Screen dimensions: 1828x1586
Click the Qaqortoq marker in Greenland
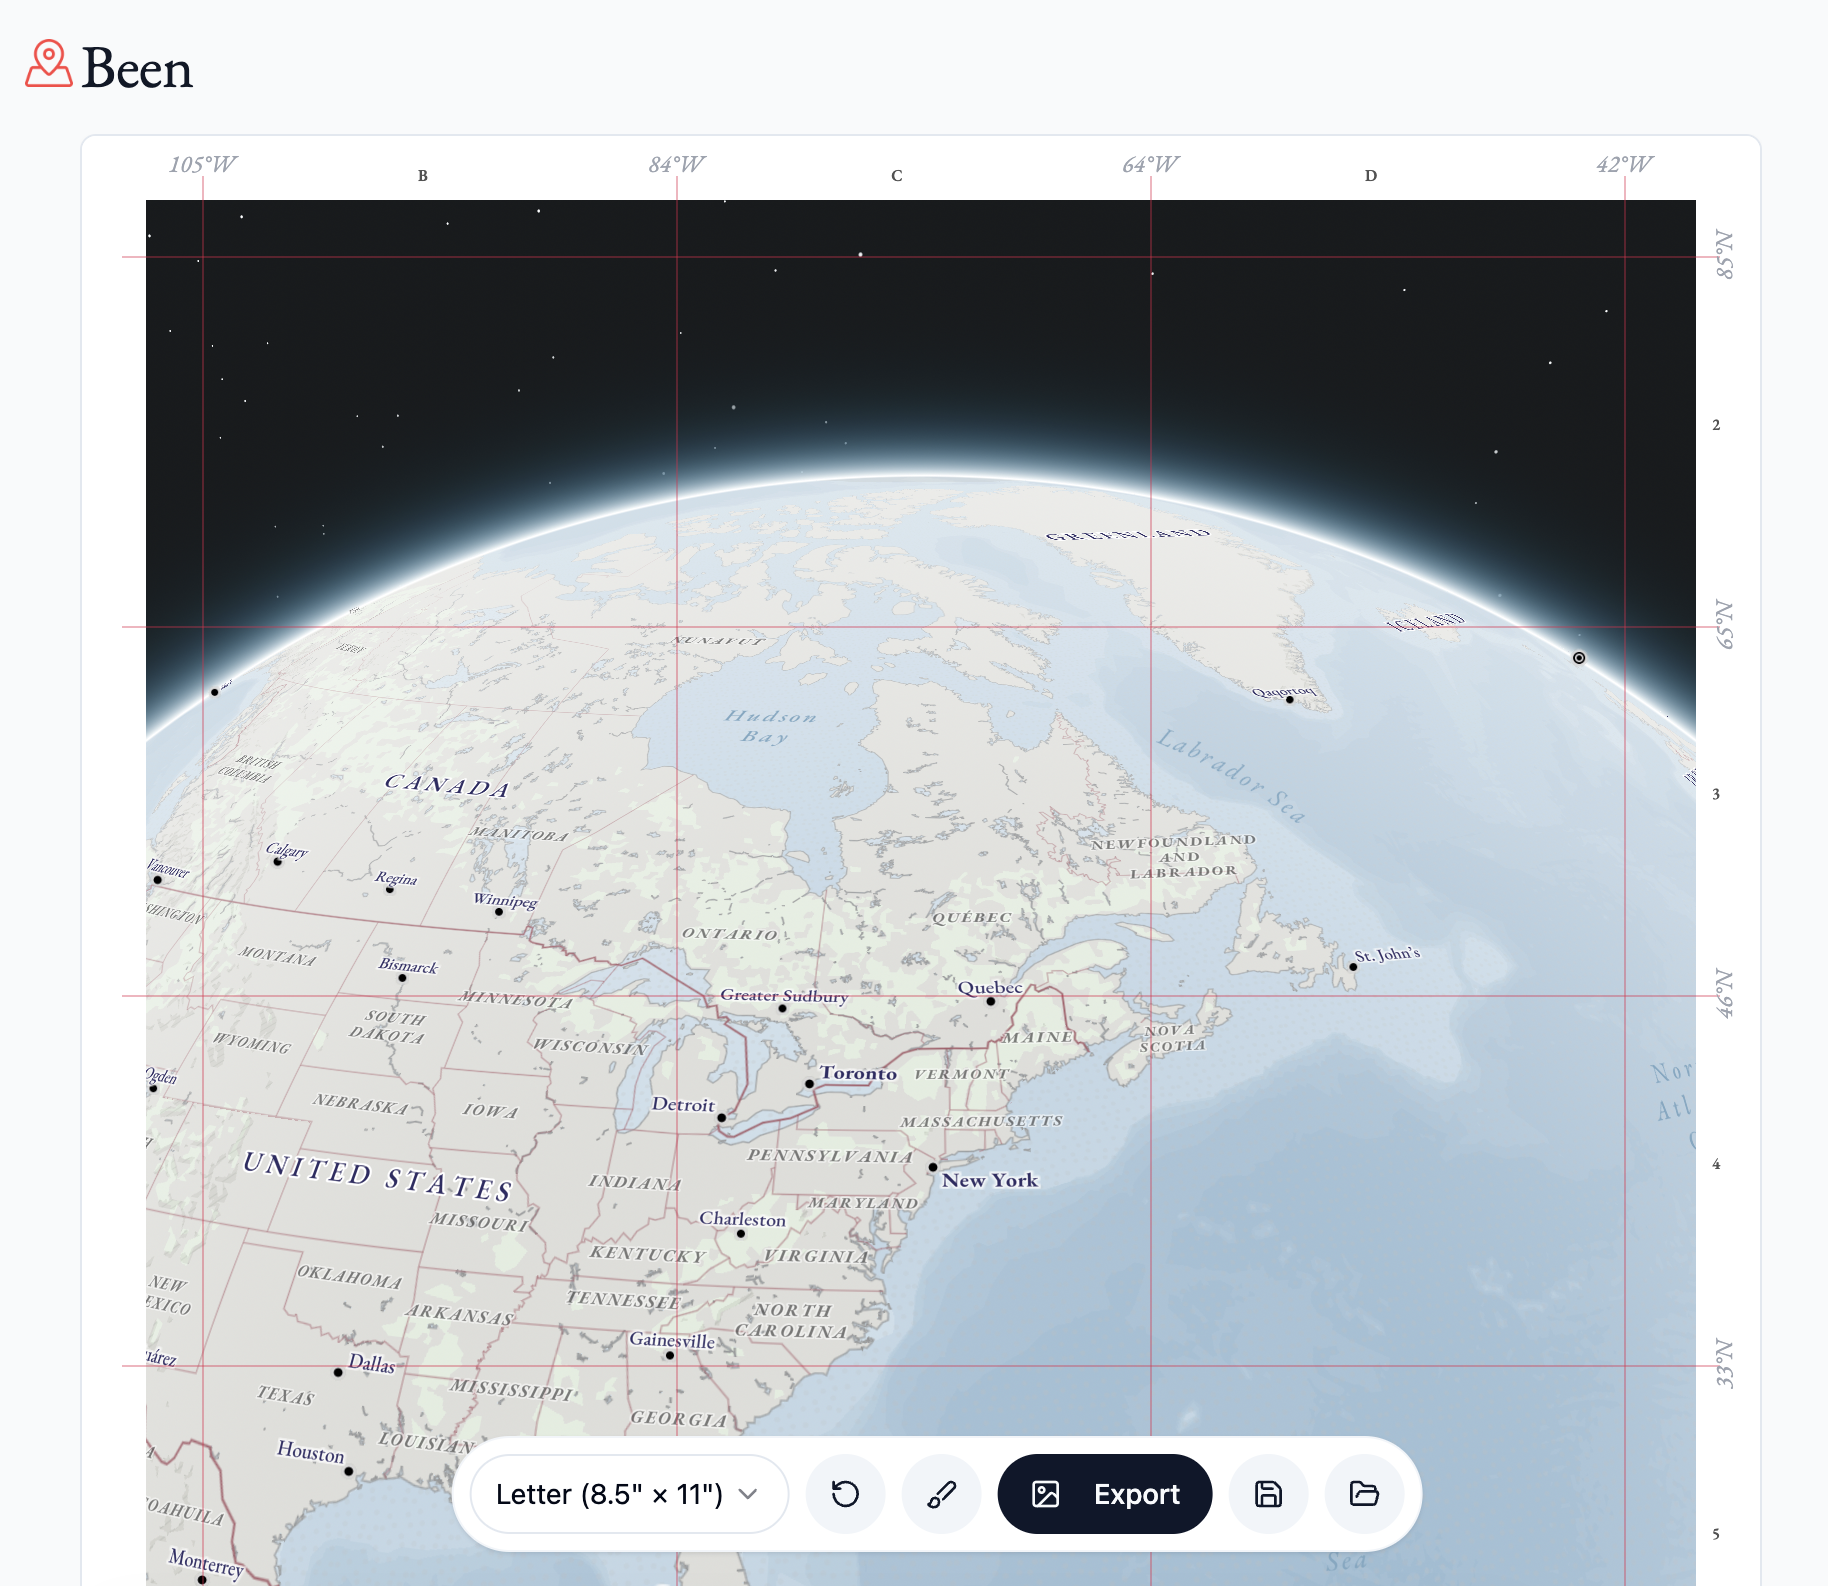[1290, 700]
